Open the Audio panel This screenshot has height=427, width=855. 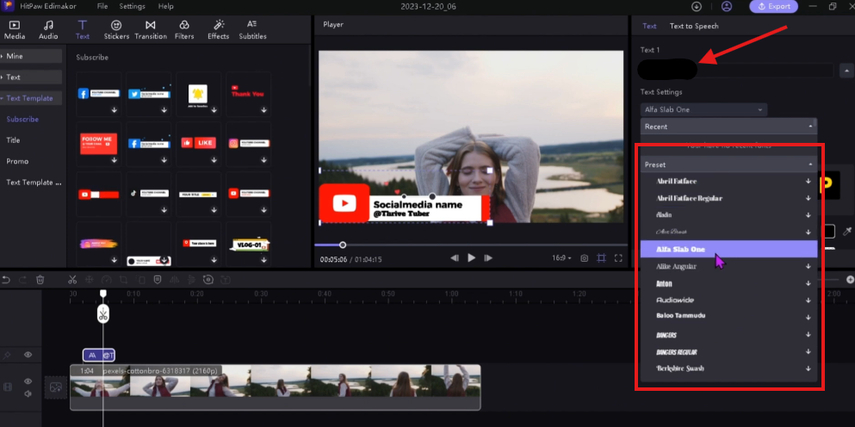pyautogui.click(x=48, y=30)
